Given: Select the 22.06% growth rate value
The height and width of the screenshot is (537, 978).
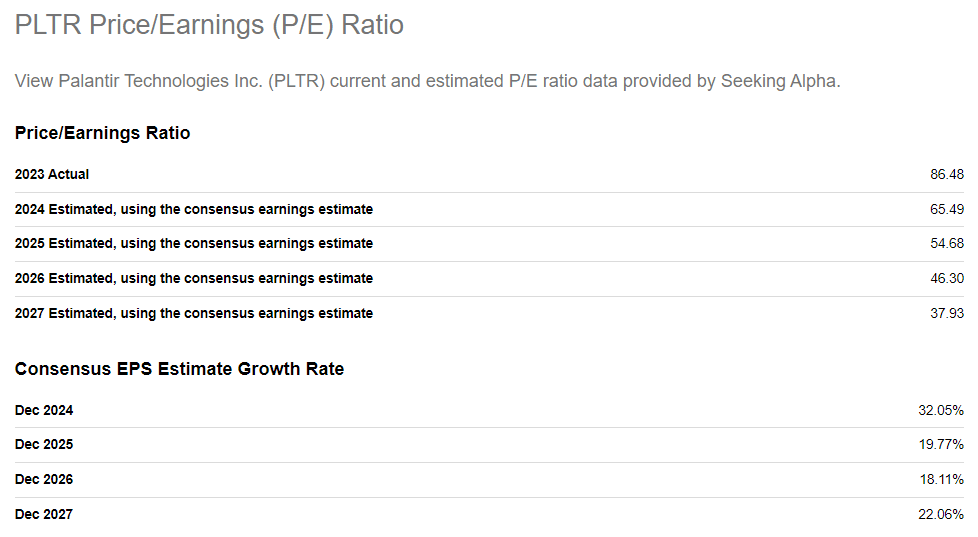Looking at the screenshot, I should [x=942, y=514].
